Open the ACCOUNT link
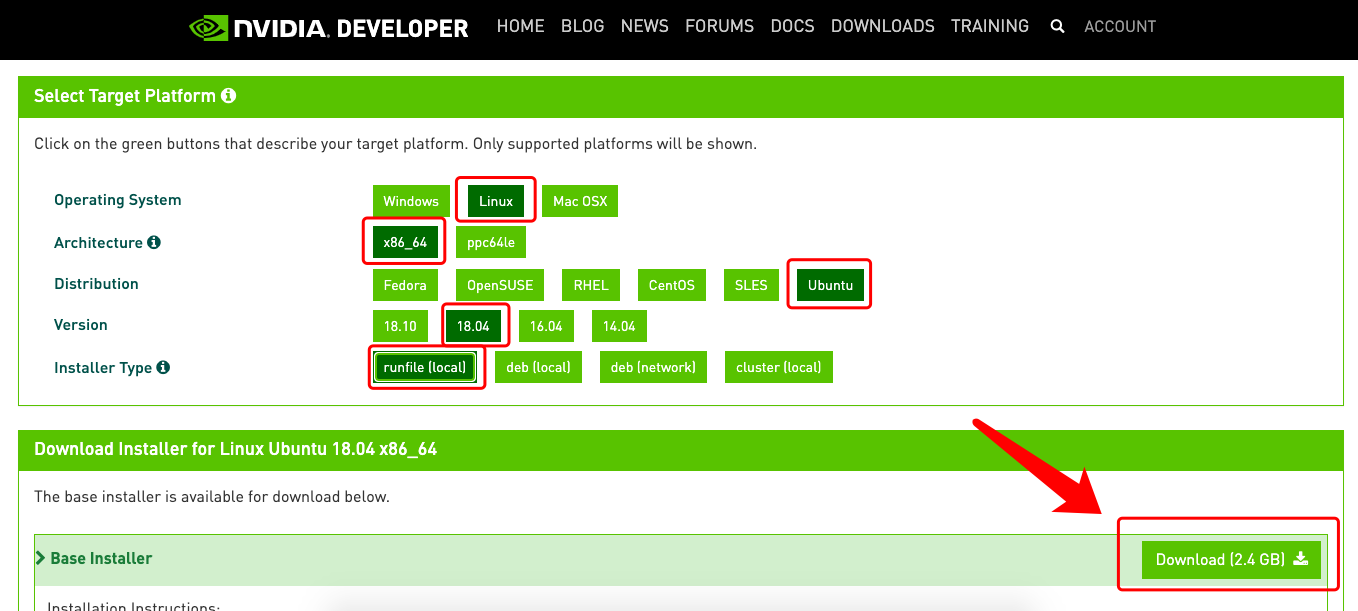The image size is (1358, 611). tap(1120, 27)
